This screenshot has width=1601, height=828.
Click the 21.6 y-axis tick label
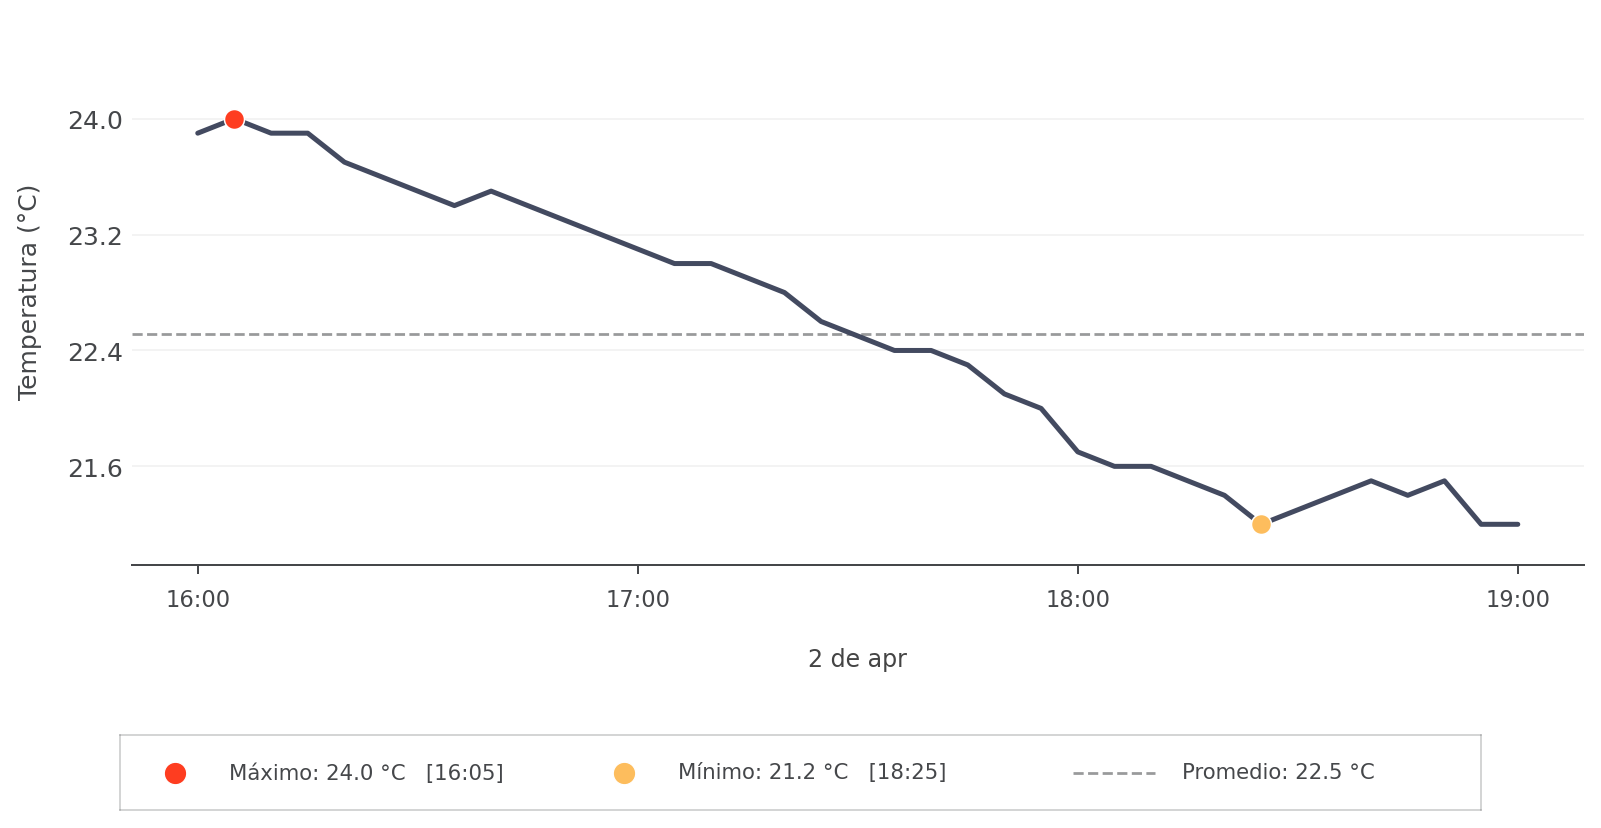click(x=95, y=468)
